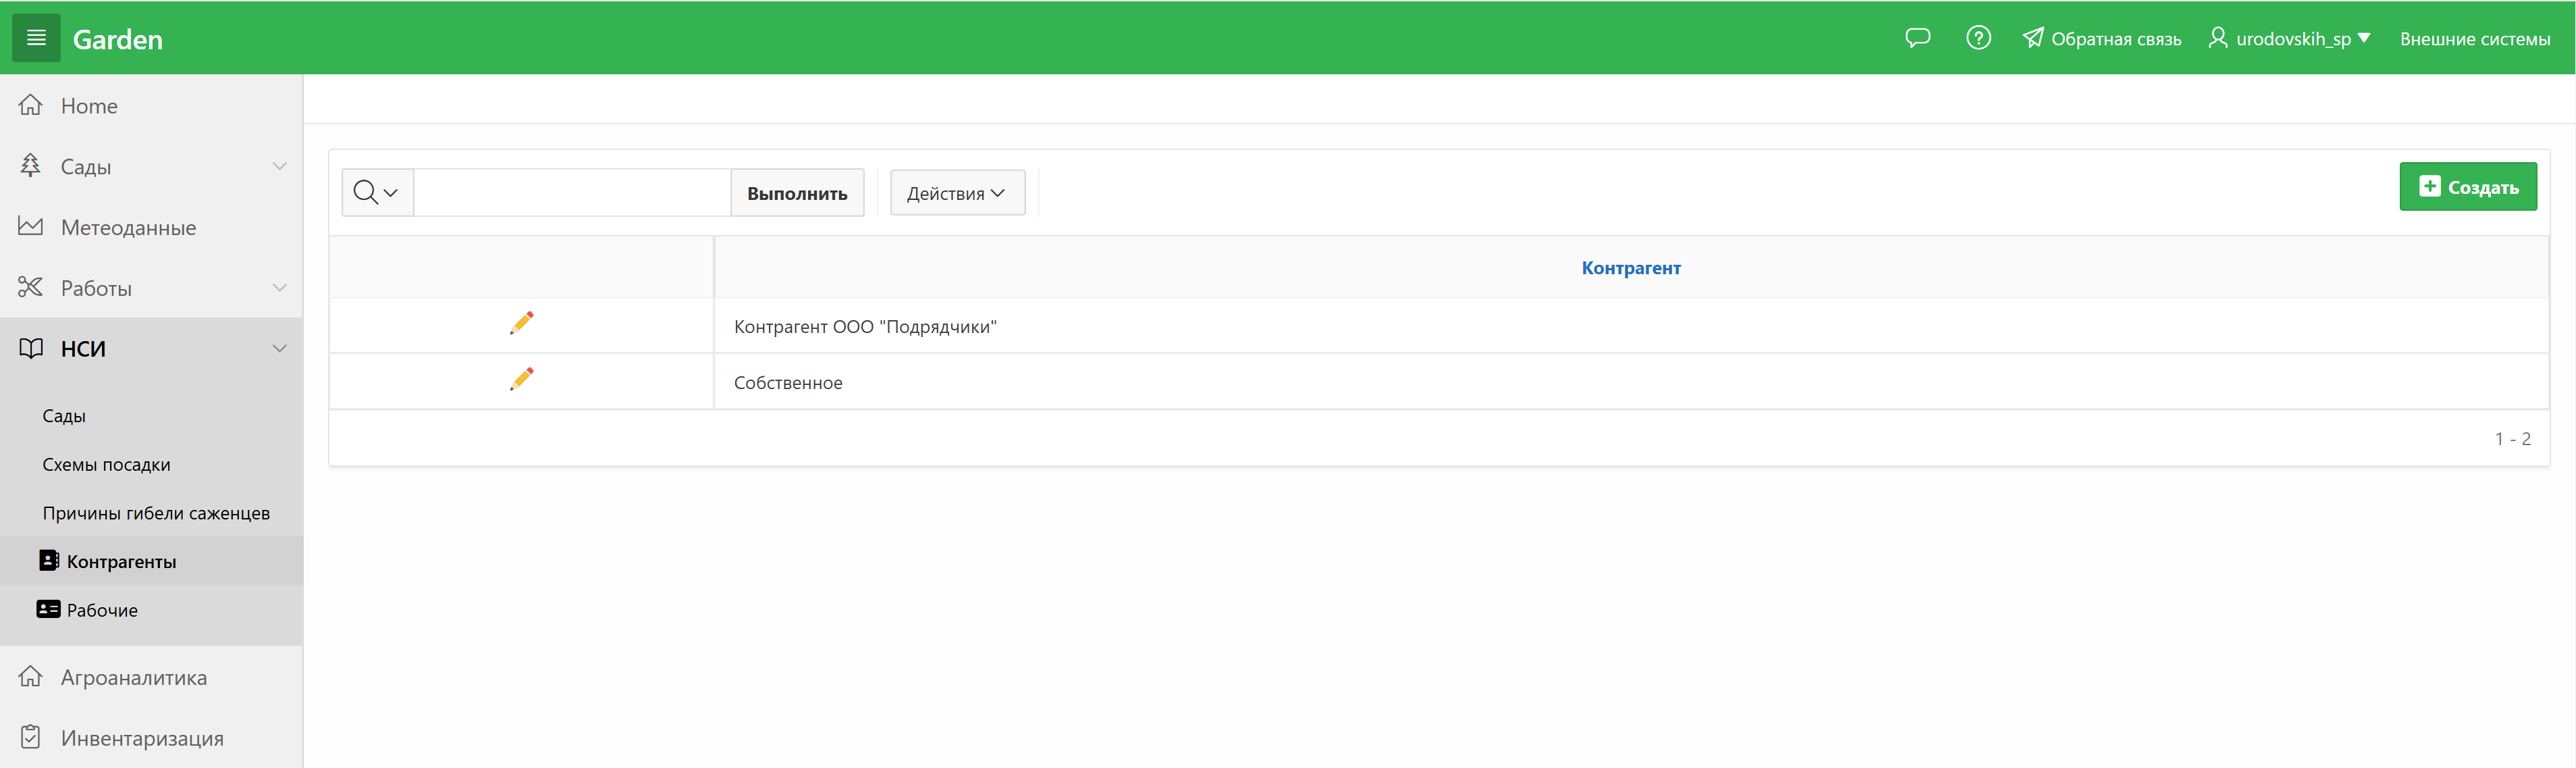The width and height of the screenshot is (2576, 768).
Task: Collapse the НСИ sidebar section
Action: (x=279, y=348)
